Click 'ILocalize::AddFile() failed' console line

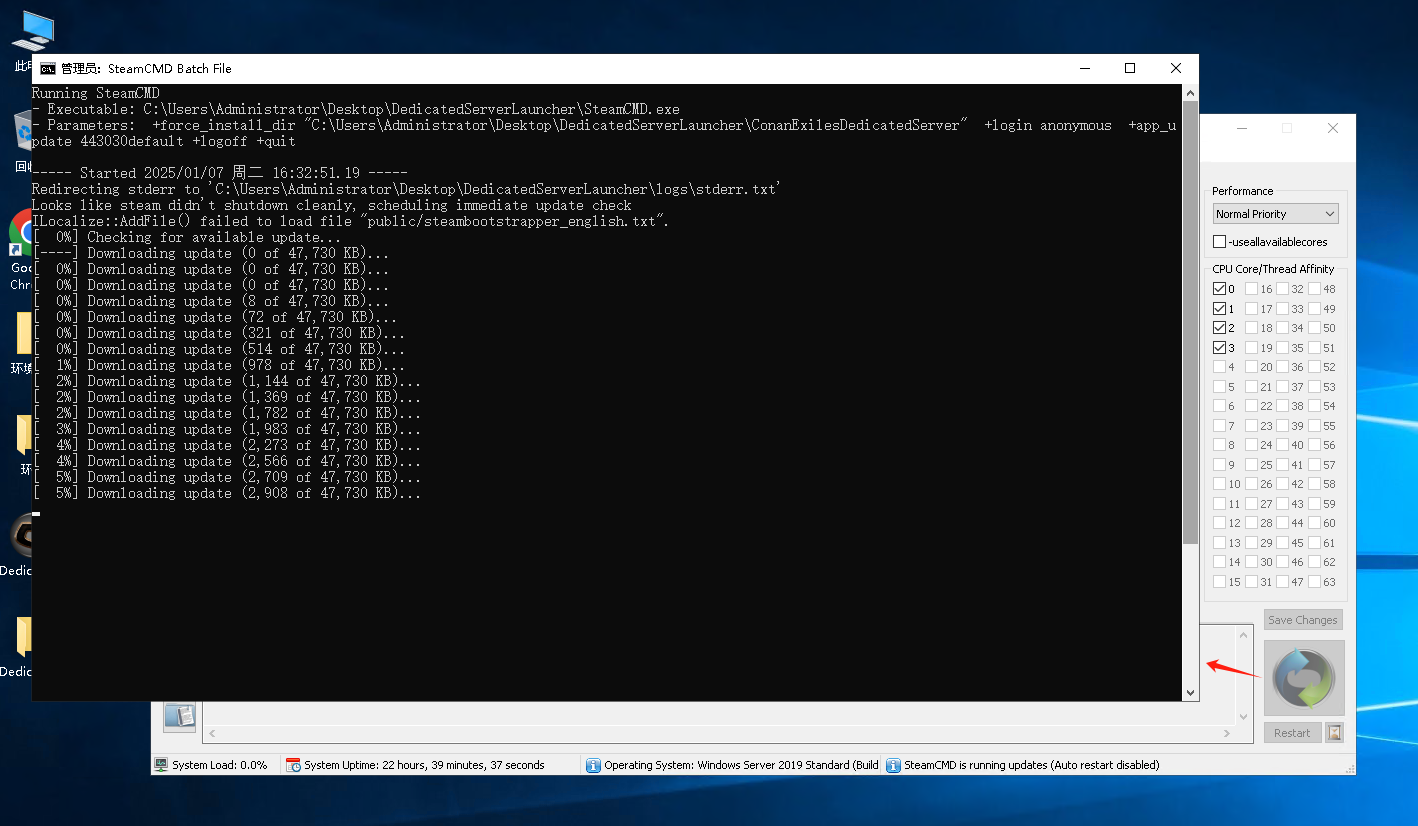tap(350, 221)
